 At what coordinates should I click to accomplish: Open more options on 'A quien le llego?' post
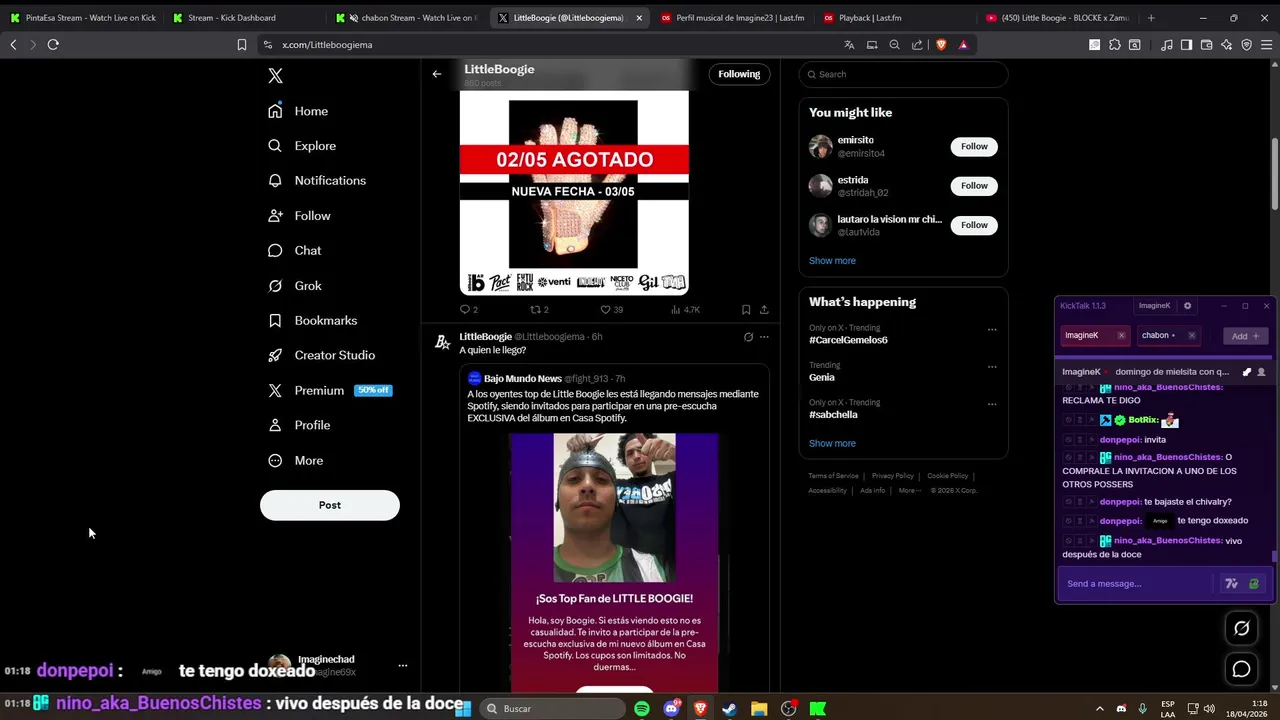coord(764,337)
